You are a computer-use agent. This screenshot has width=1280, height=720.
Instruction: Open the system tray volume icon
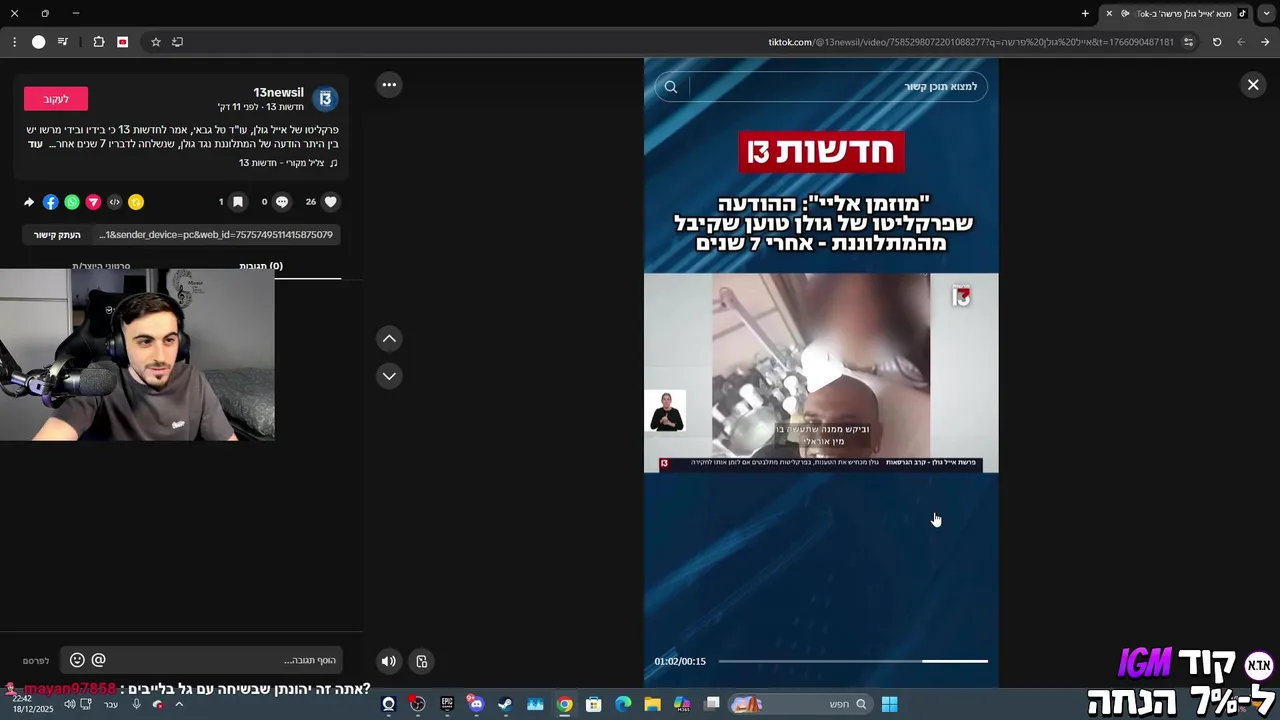pos(69,704)
